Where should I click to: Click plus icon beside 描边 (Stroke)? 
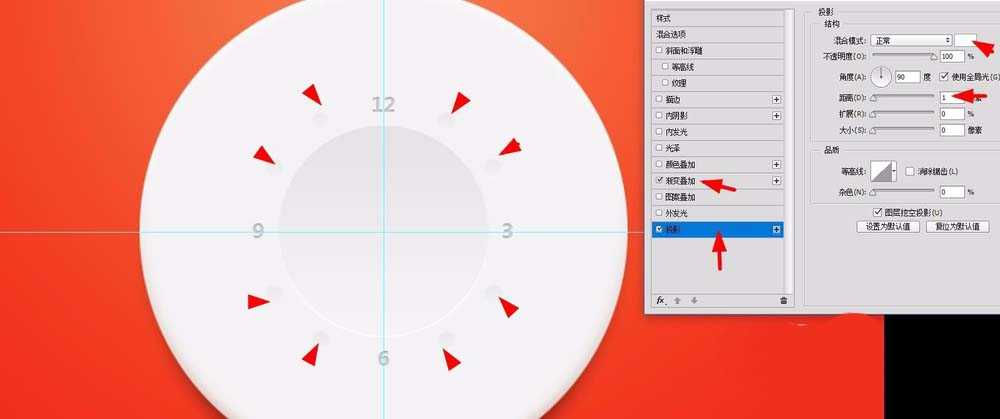[776, 99]
